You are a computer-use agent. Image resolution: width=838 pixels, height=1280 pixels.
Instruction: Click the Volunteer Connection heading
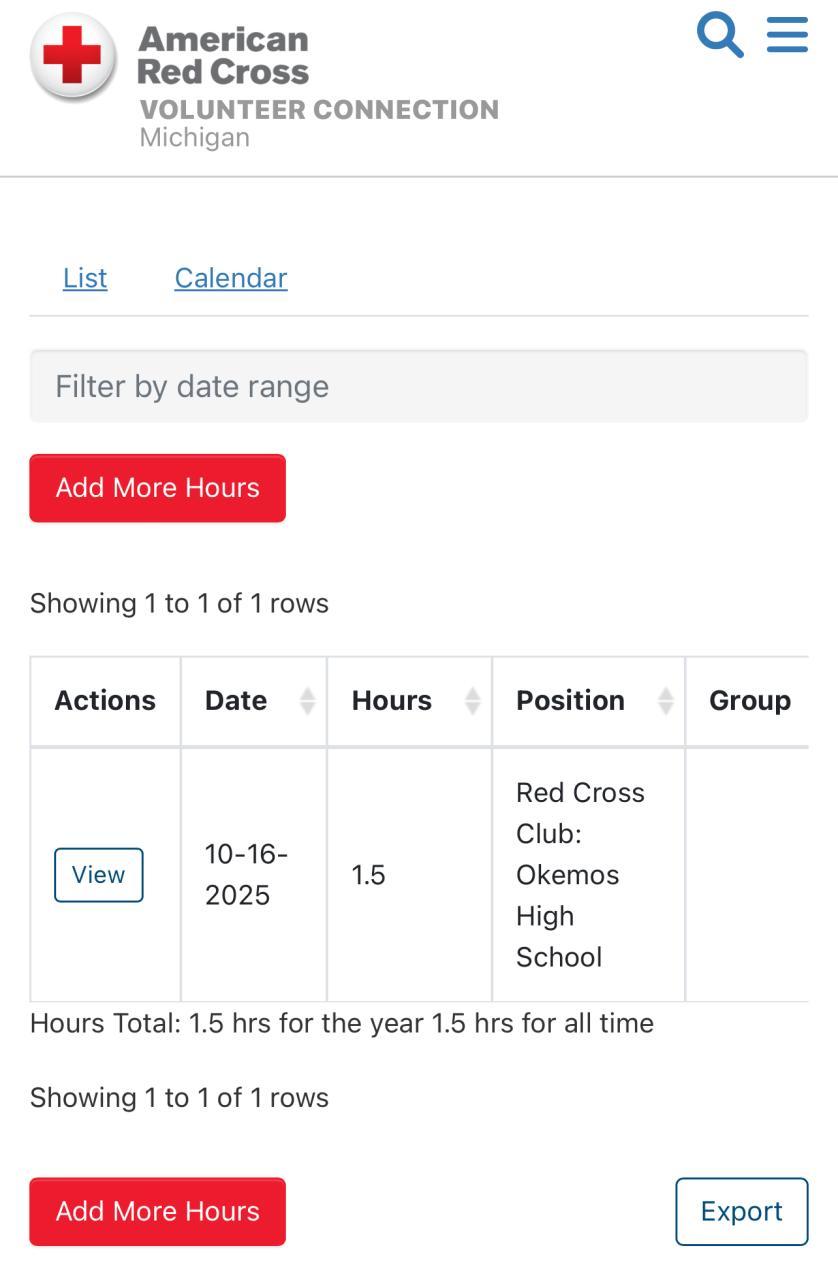tap(319, 109)
